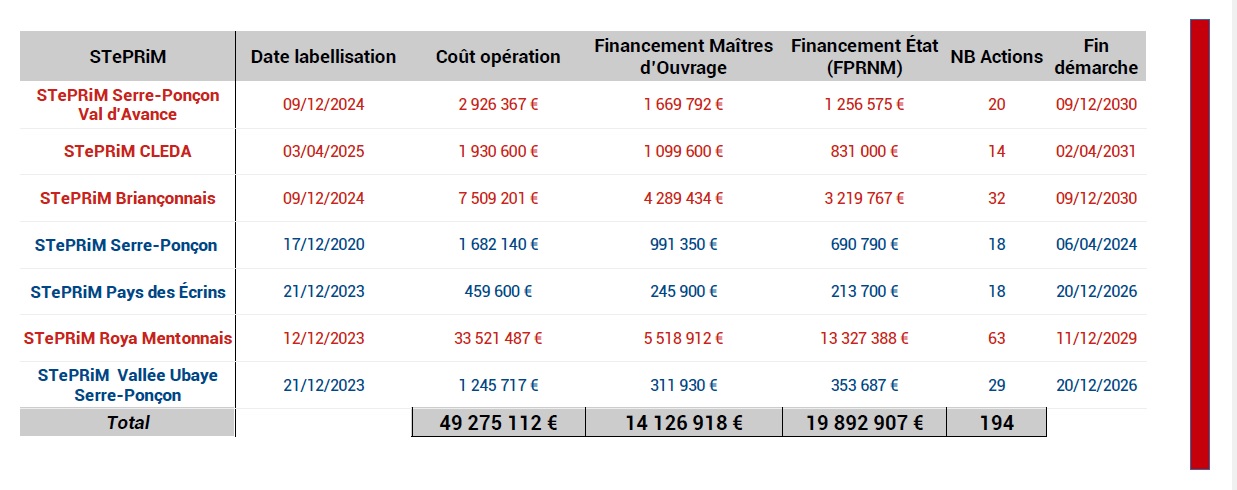Screen dimensions: 1237x490
Task: Click the "STePRiM Pays des Écrins" label
Action: point(128,292)
